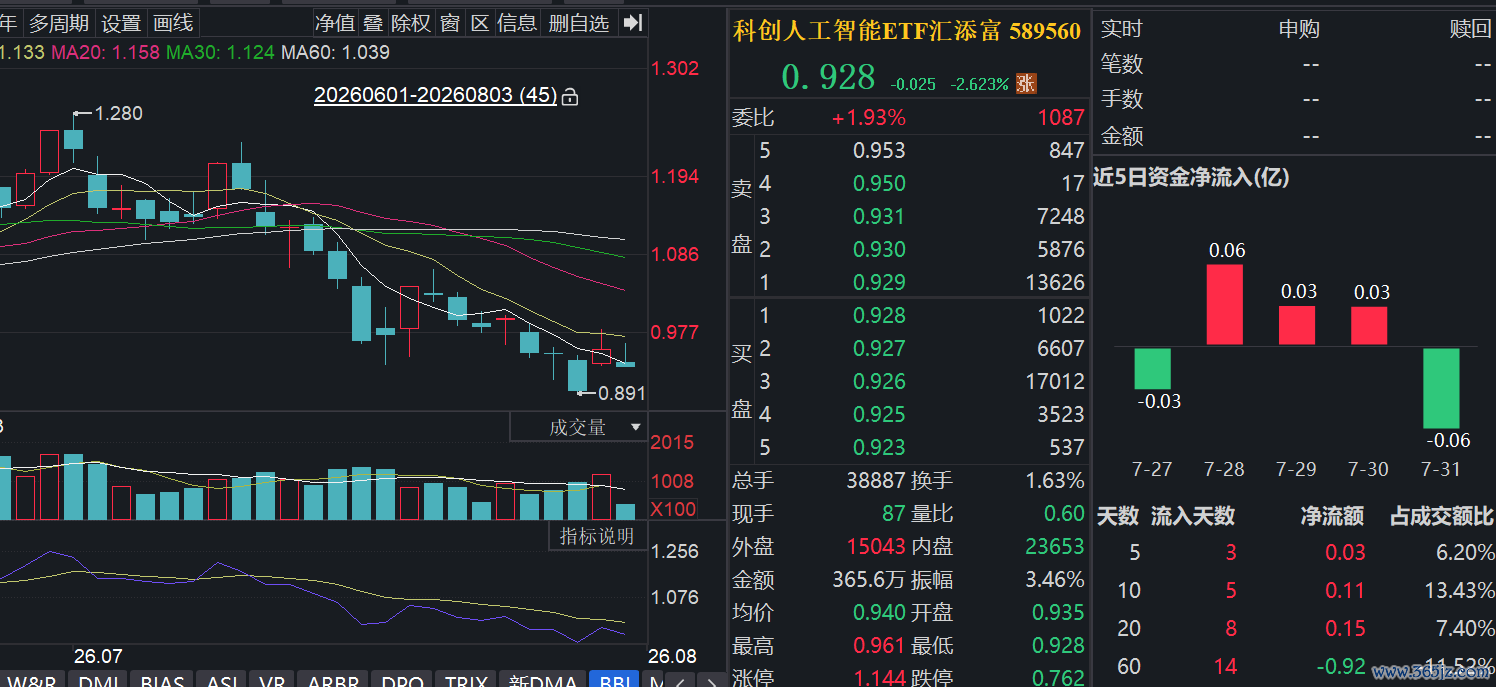Click sell level 3 price 0.931
Image resolution: width=1496 pixels, height=687 pixels.
[879, 217]
